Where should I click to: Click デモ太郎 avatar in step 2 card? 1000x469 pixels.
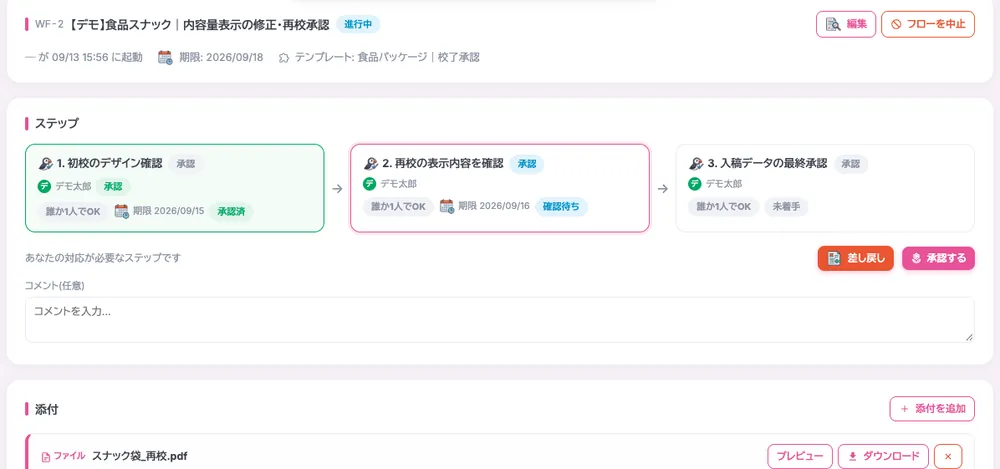coord(369,184)
